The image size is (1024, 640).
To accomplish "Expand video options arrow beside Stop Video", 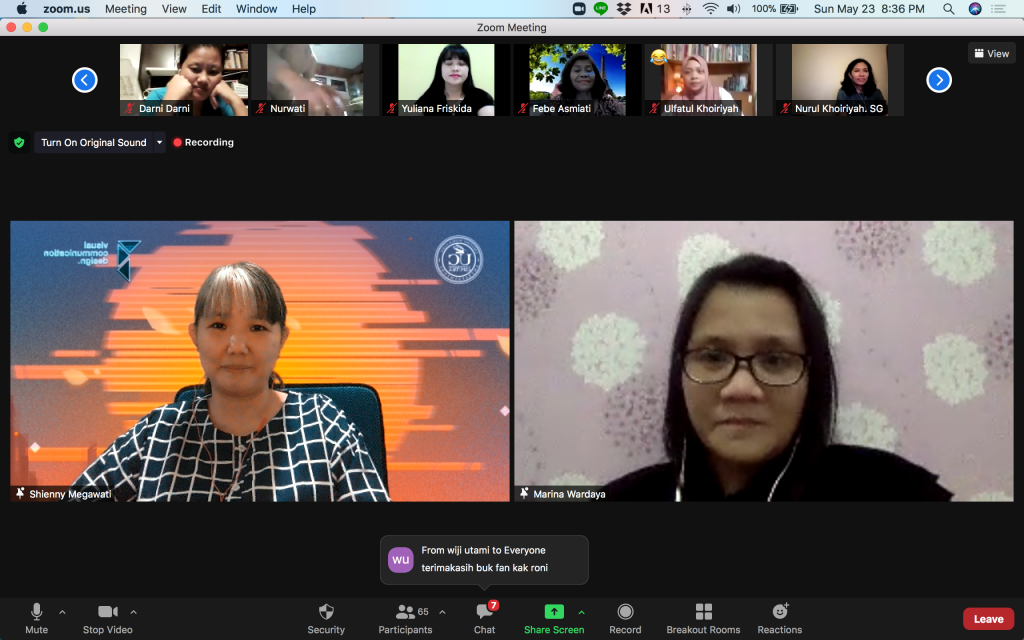I will (134, 612).
